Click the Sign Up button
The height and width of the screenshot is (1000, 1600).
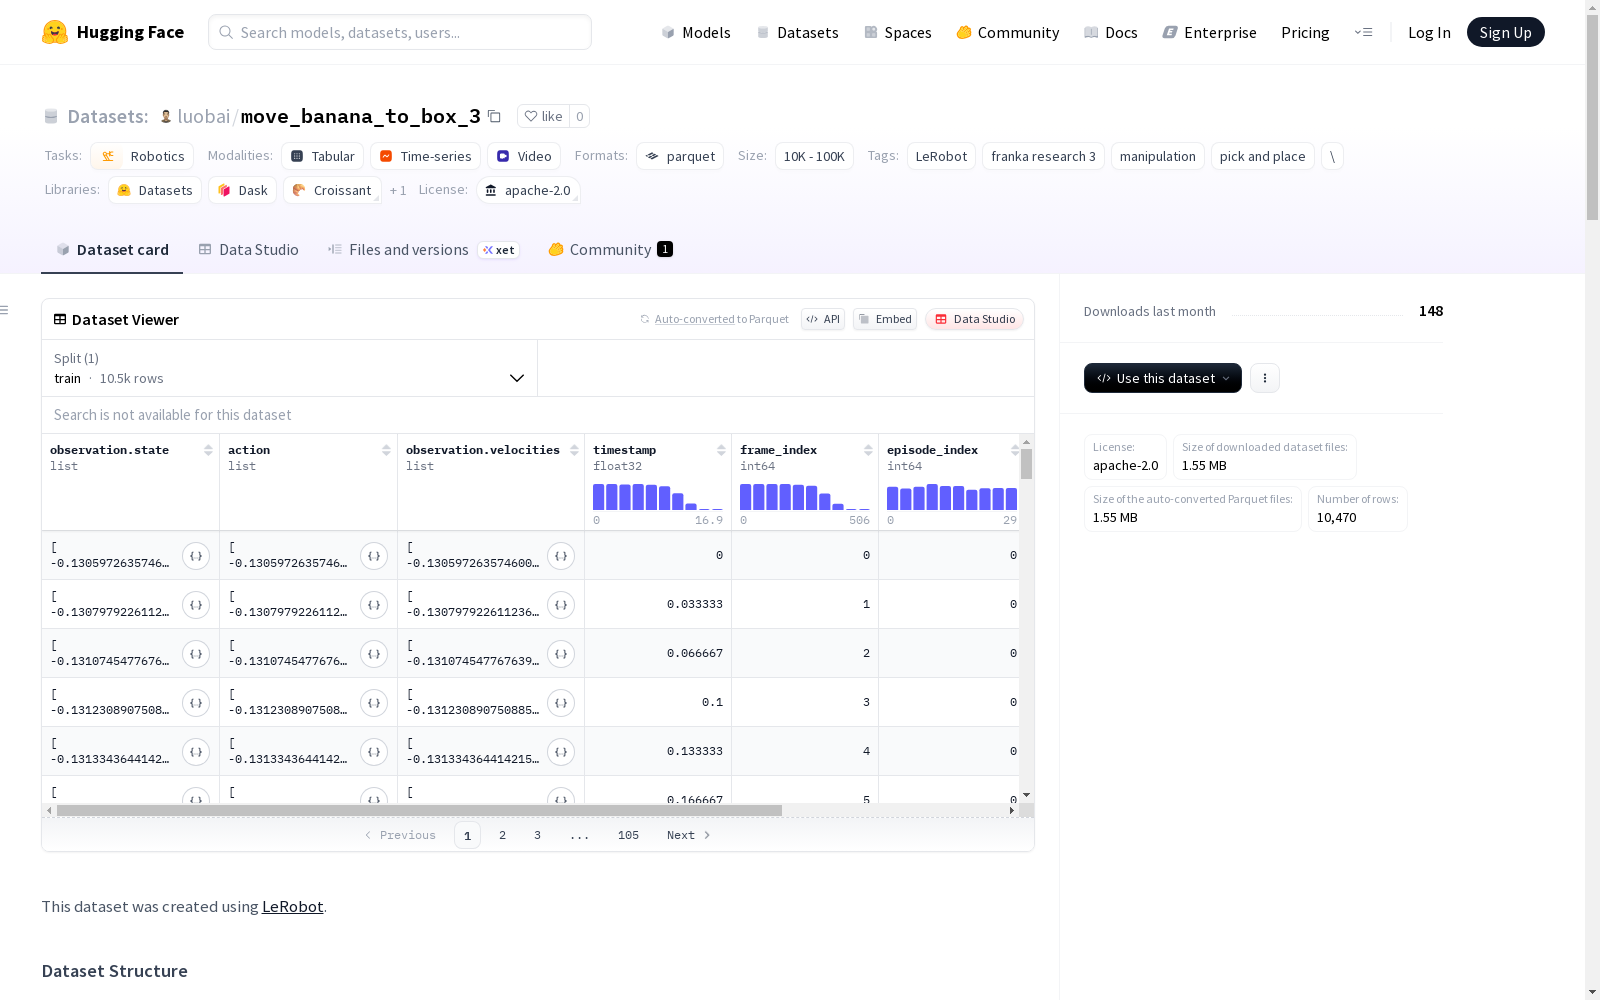tap(1505, 32)
